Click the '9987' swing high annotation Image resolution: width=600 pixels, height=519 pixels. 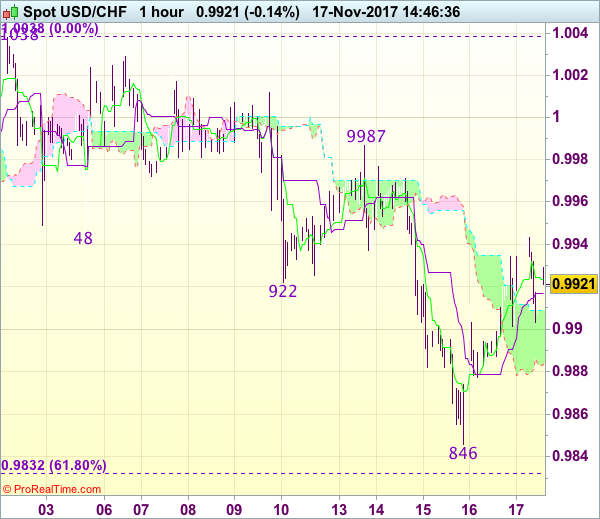coord(366,136)
